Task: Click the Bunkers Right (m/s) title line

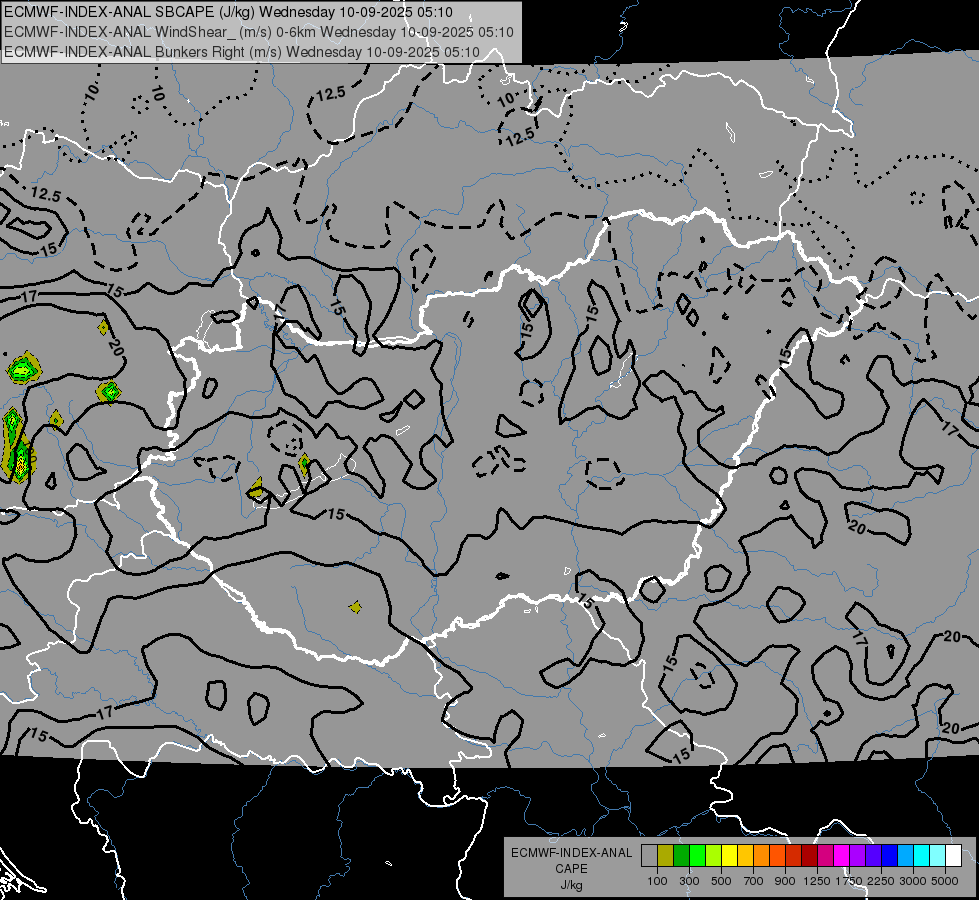Action: [x=242, y=52]
